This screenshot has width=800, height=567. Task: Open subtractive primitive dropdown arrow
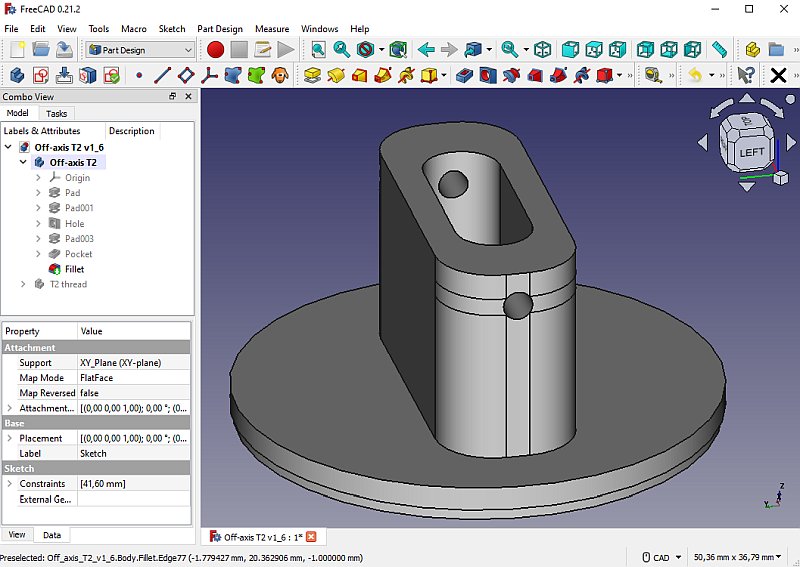(619, 76)
